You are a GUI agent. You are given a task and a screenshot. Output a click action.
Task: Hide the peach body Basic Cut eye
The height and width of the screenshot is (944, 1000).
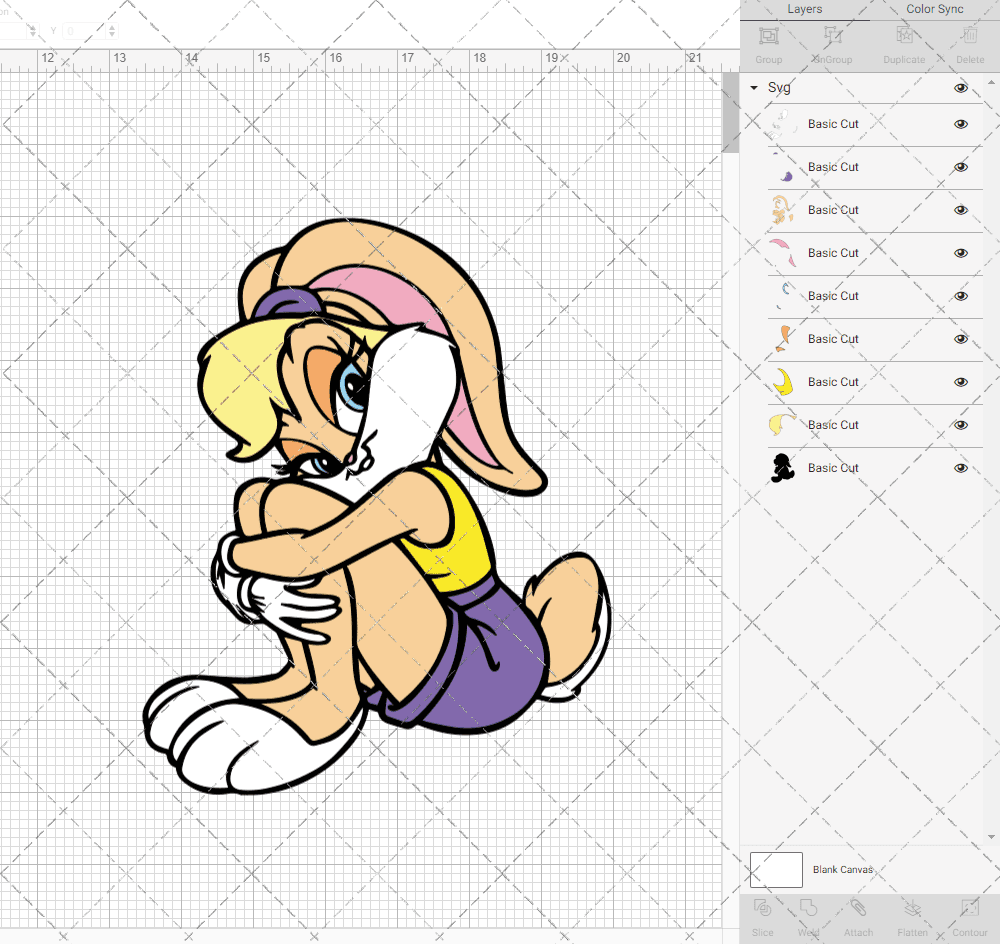click(x=961, y=210)
